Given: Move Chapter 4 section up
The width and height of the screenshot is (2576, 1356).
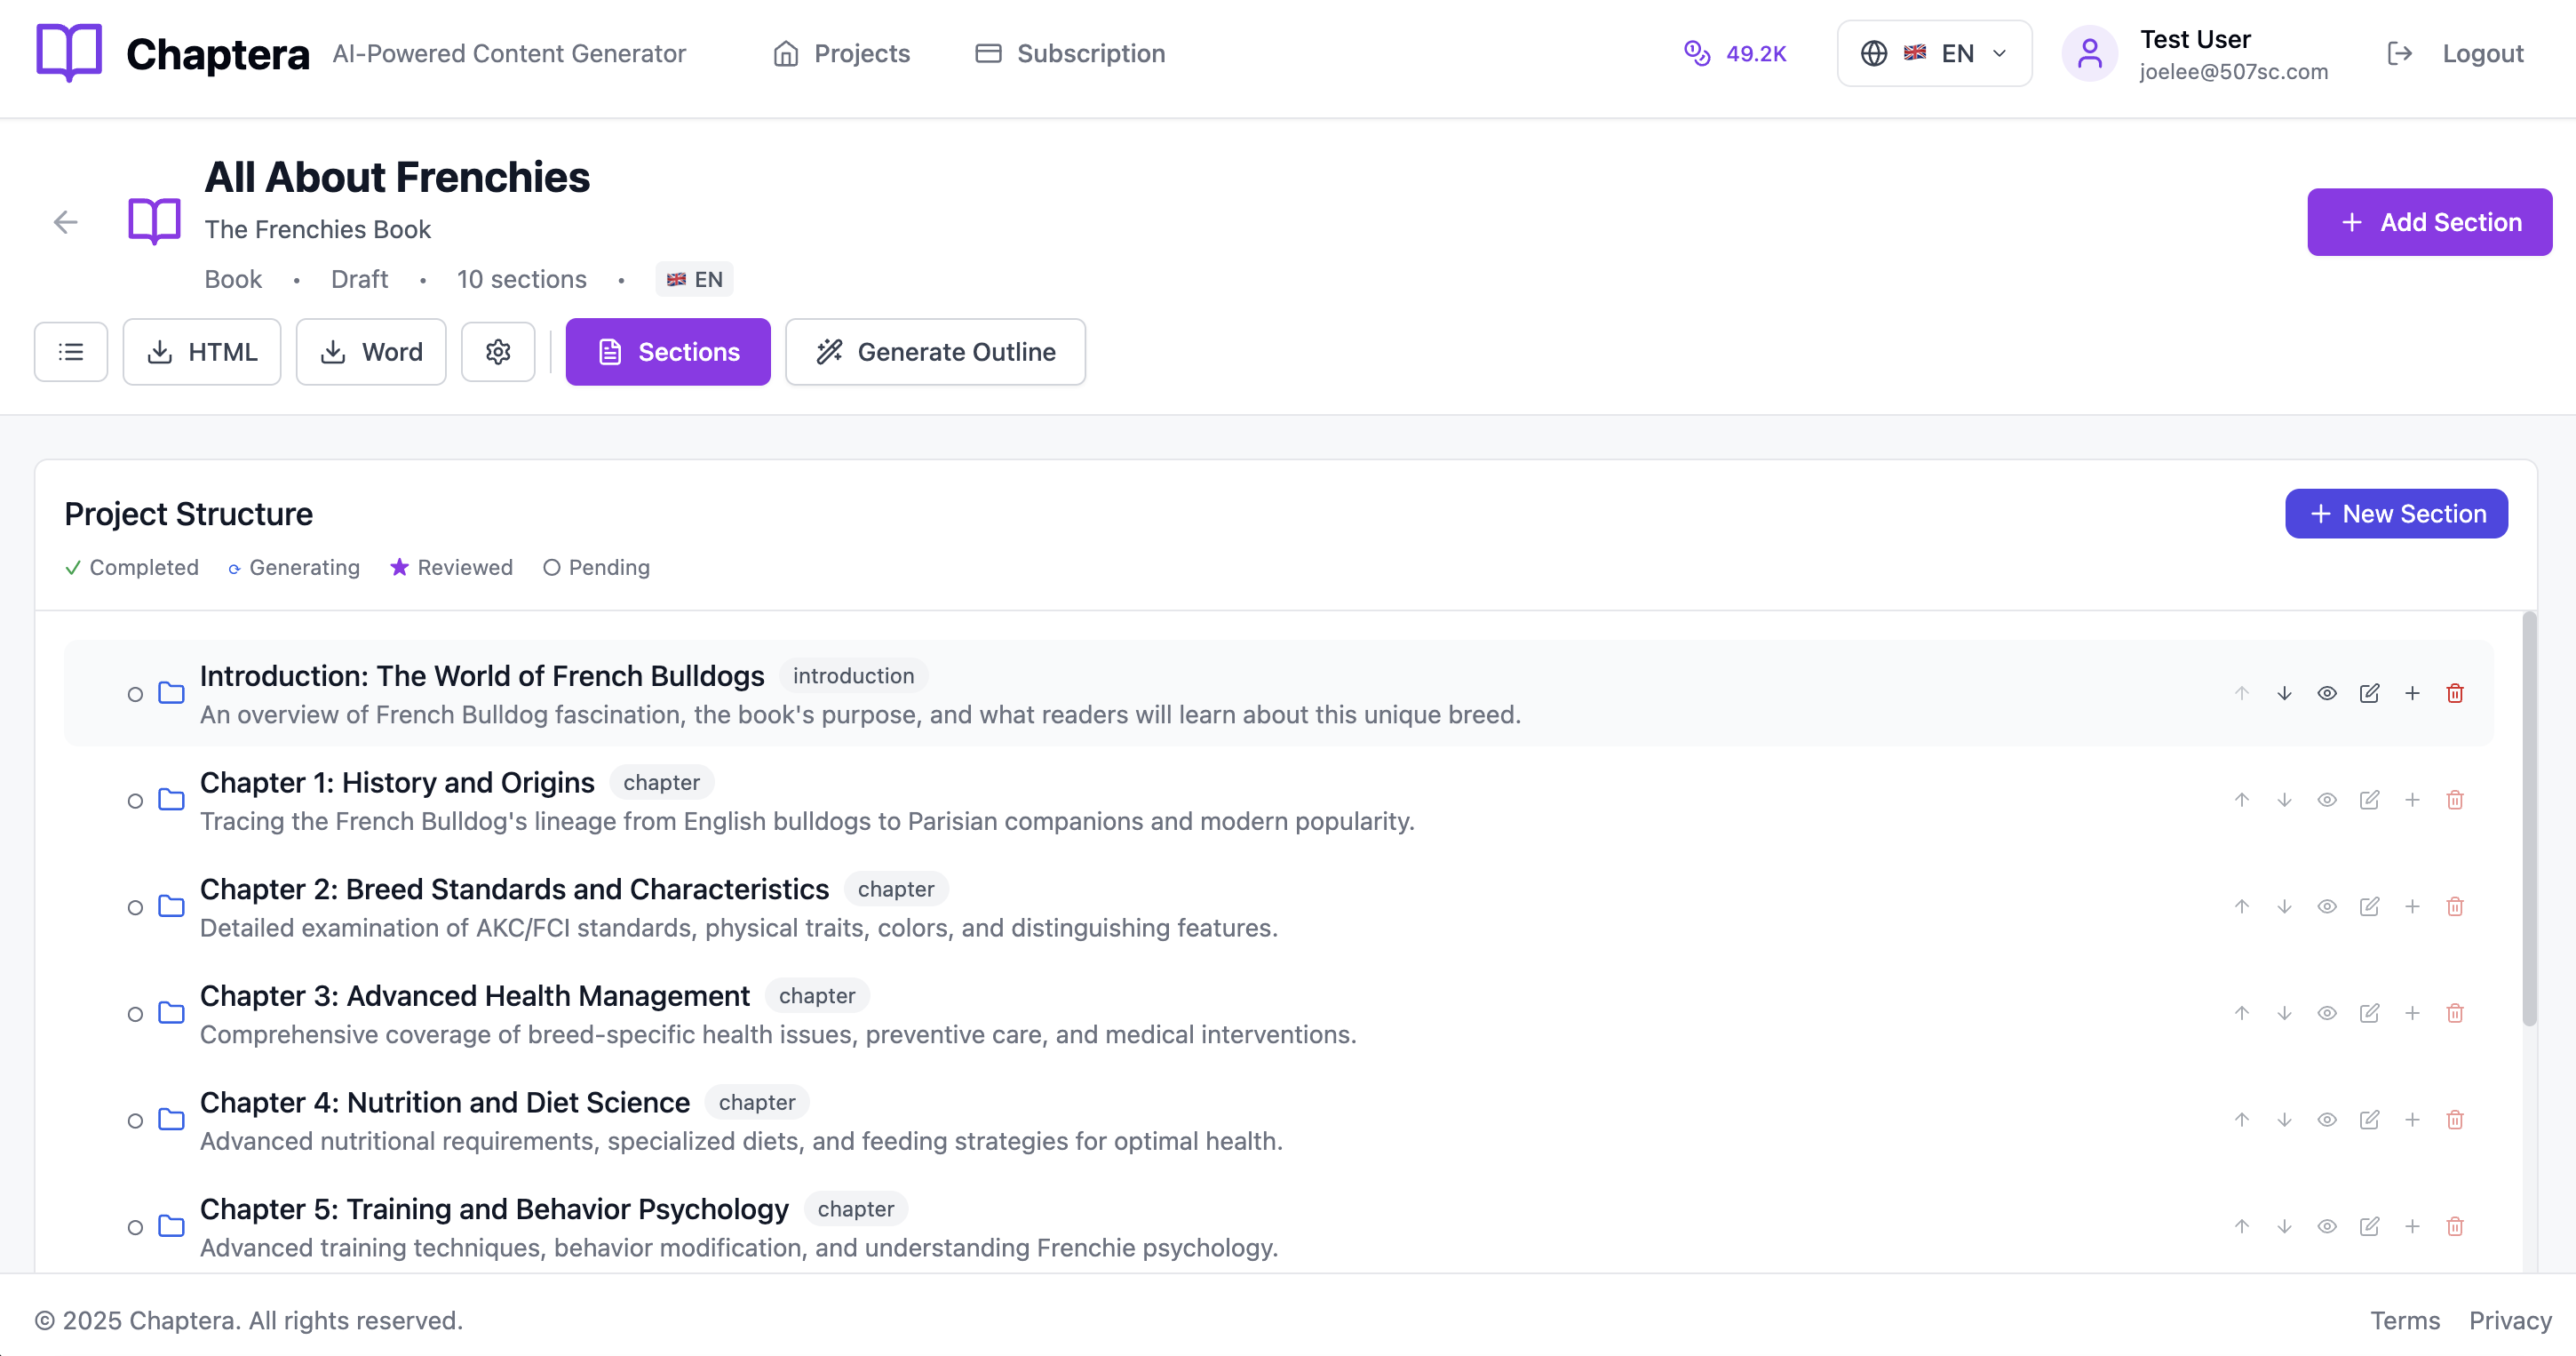Looking at the screenshot, I should click(2242, 1119).
